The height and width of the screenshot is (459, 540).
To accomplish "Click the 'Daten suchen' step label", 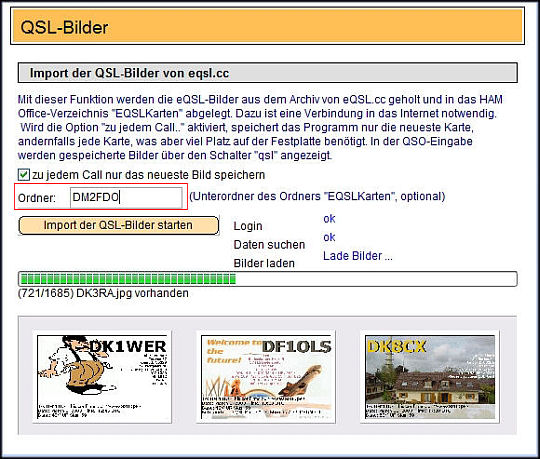I will click(x=269, y=245).
